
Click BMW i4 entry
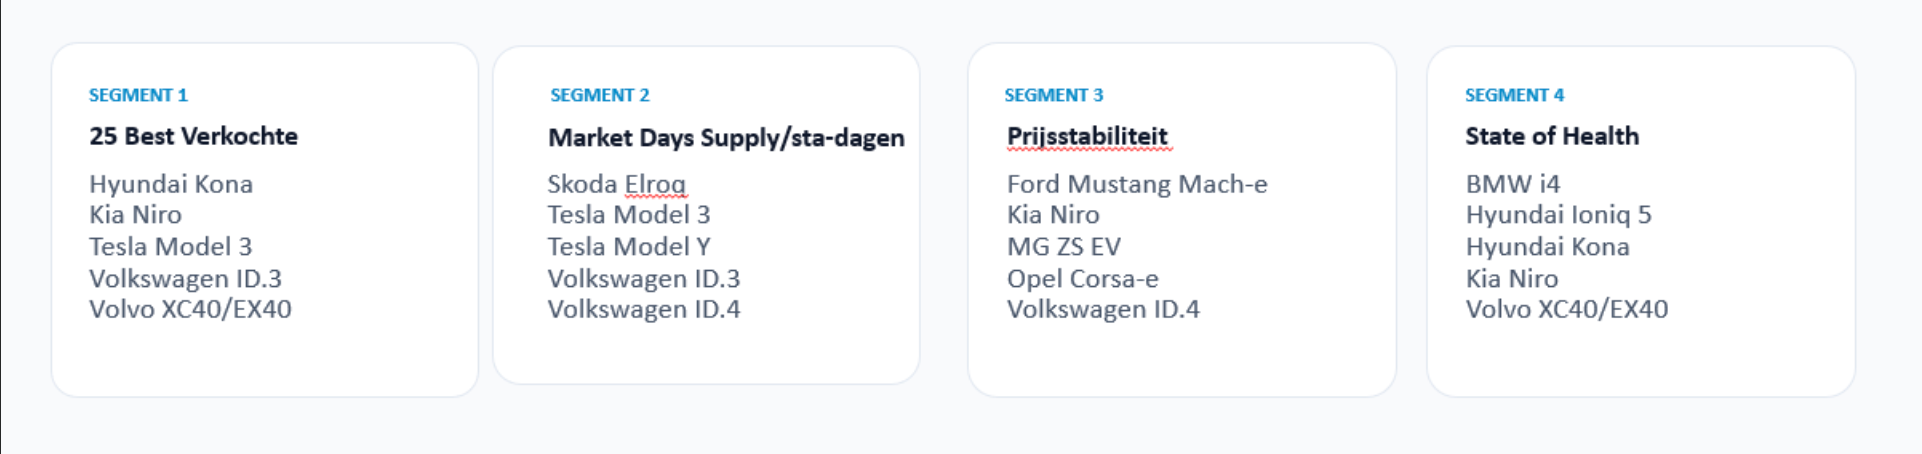tap(1513, 184)
